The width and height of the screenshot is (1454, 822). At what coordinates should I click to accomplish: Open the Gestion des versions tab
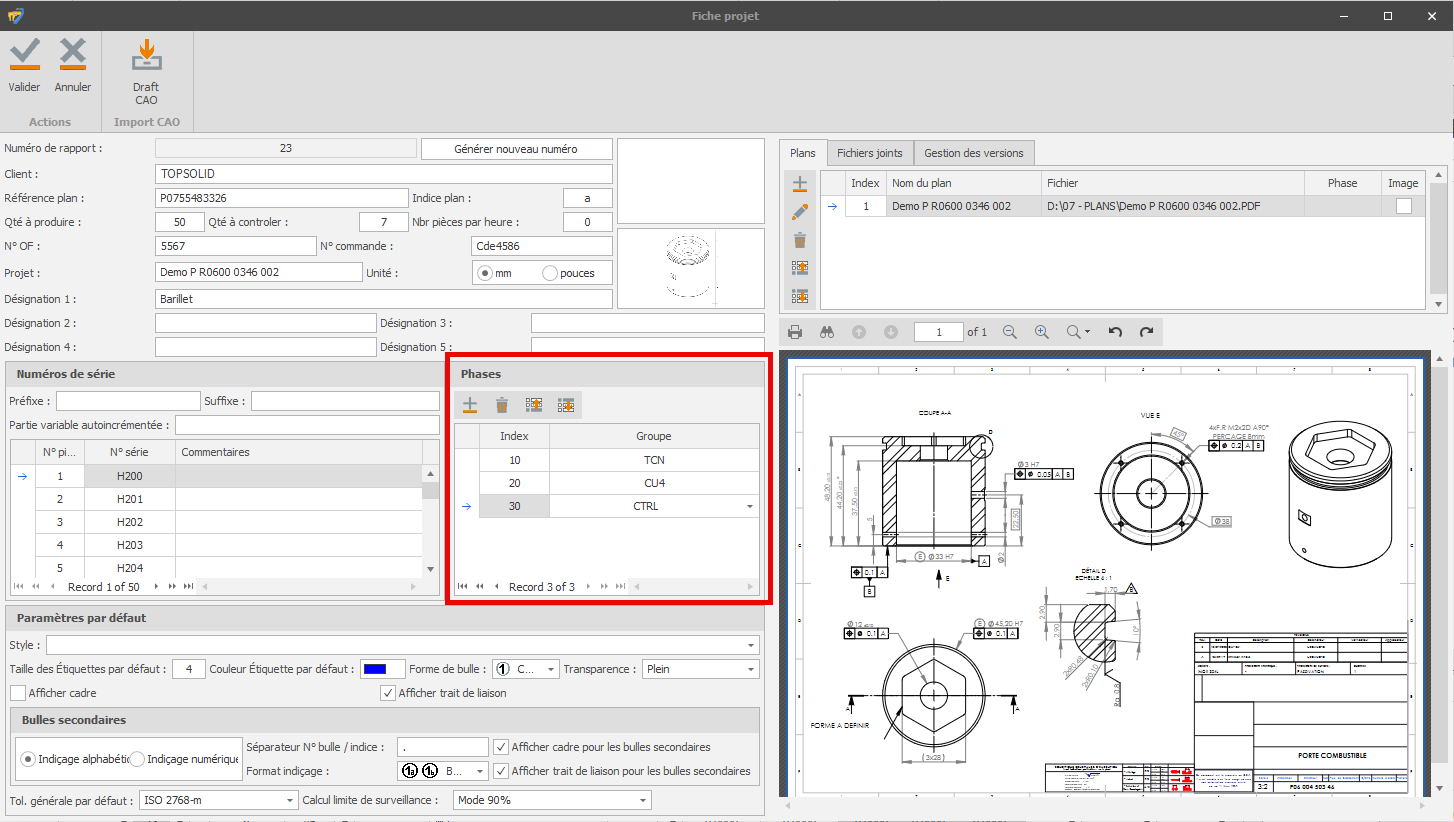[x=973, y=153]
